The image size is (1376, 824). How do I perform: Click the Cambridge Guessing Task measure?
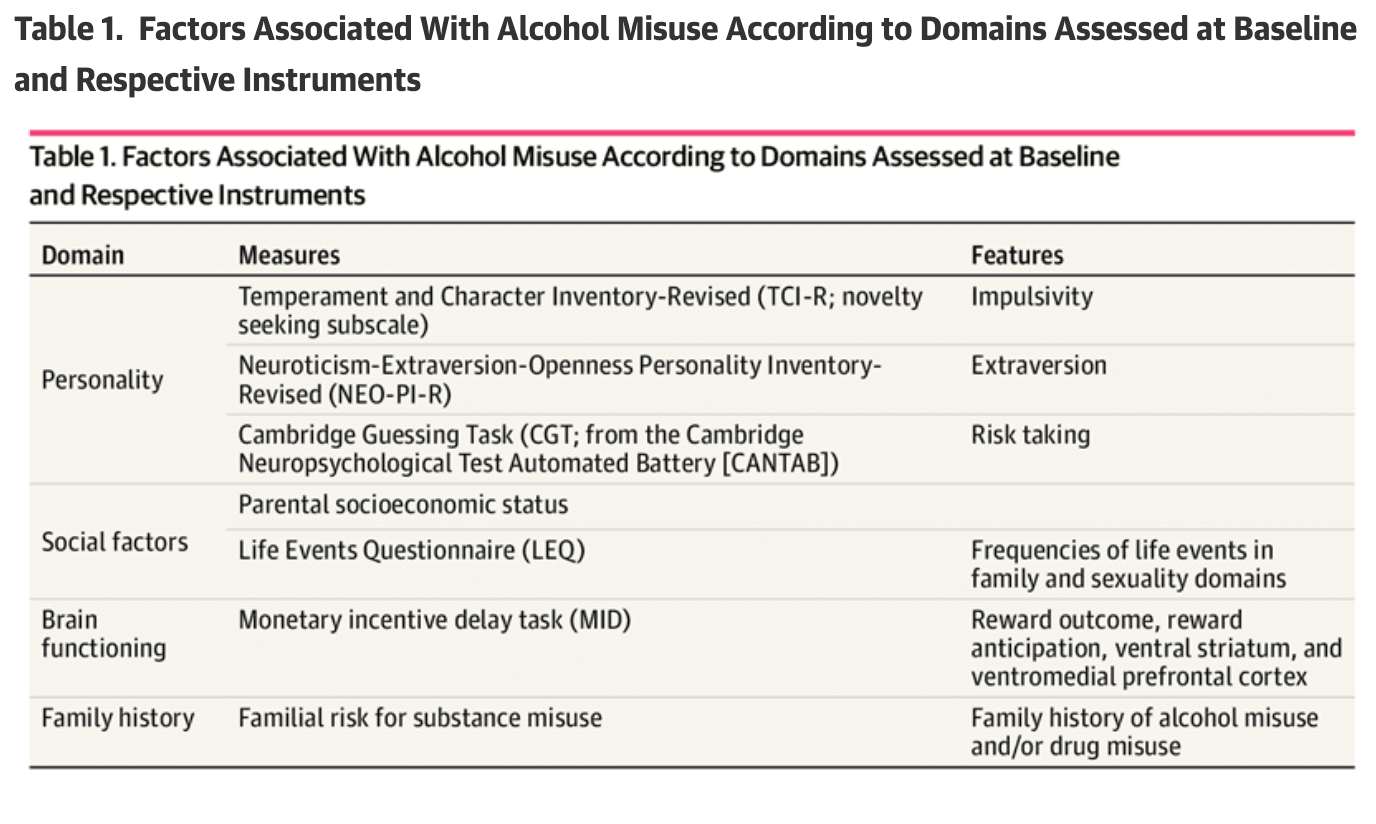click(537, 449)
